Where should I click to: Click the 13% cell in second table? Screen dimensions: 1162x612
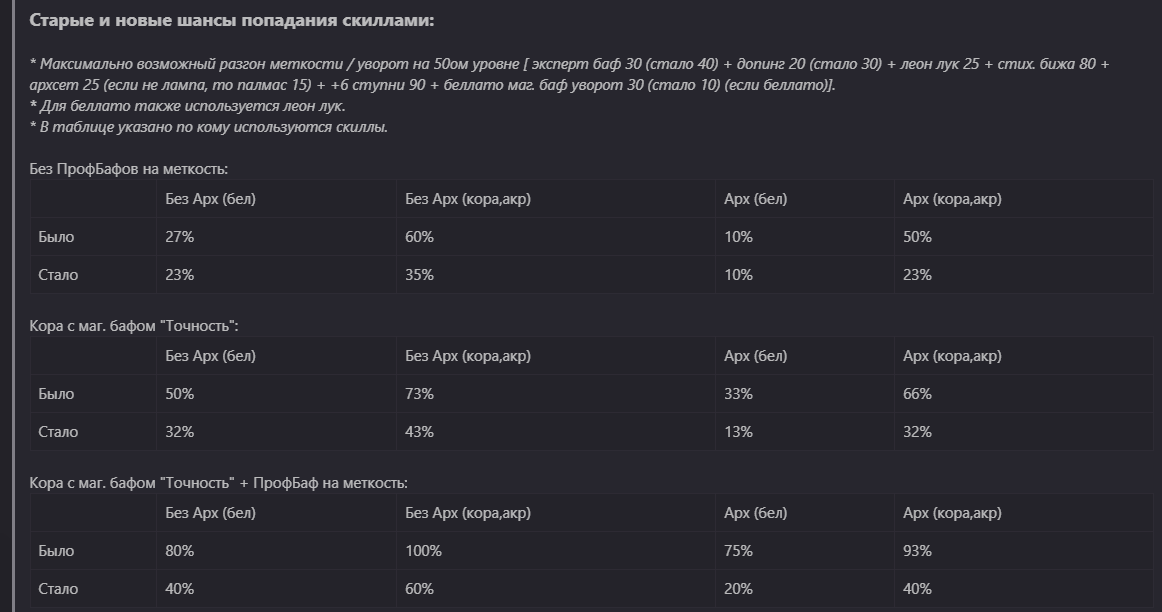(x=805, y=432)
